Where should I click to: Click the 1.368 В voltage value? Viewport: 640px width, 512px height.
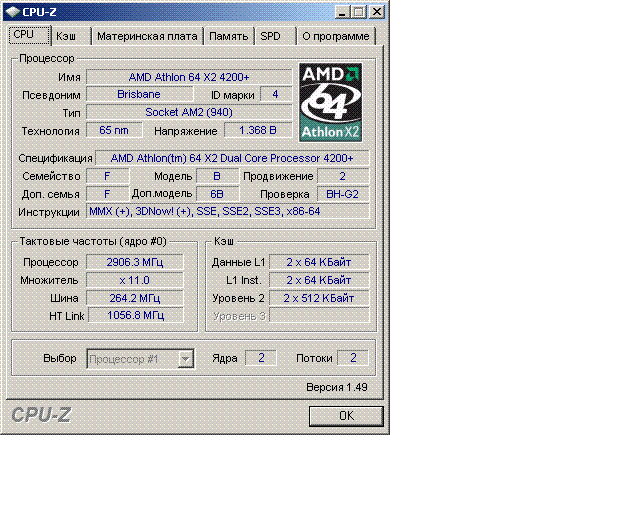pyautogui.click(x=258, y=130)
